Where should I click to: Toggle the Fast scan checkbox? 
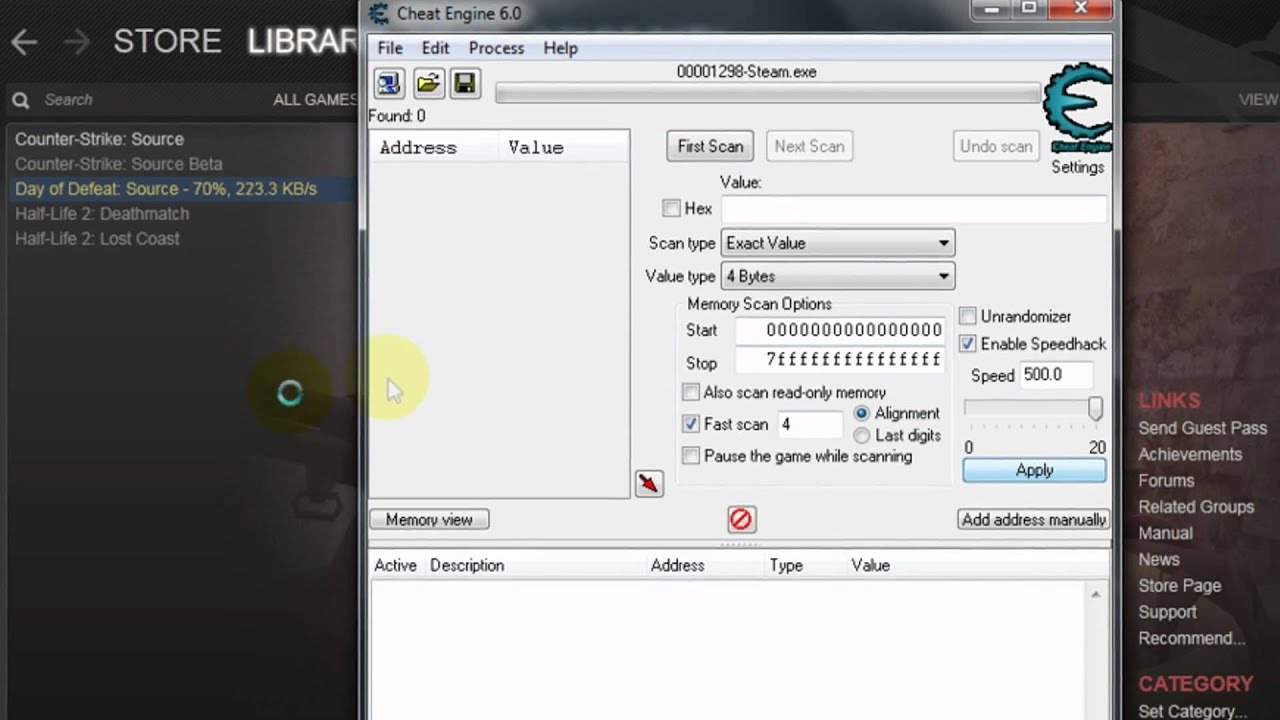click(691, 424)
